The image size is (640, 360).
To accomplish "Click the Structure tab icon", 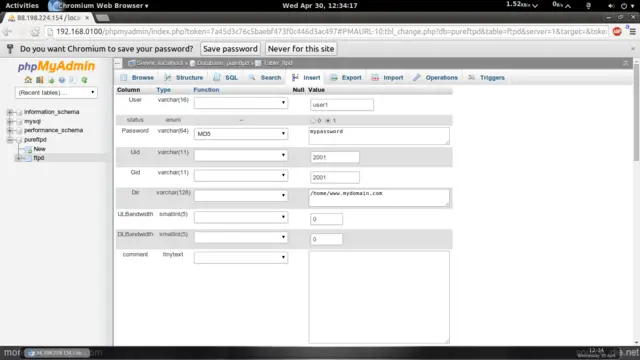I will [x=168, y=78].
